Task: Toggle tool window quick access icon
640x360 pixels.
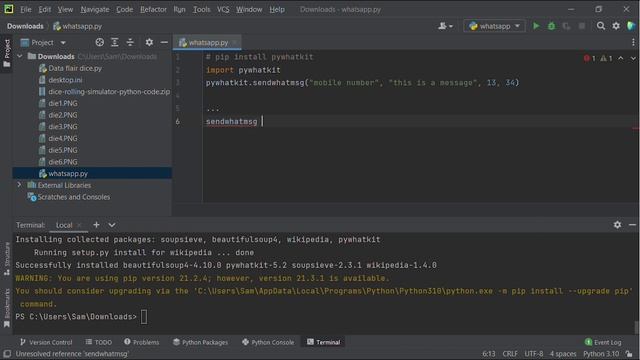Action: coord(7,354)
